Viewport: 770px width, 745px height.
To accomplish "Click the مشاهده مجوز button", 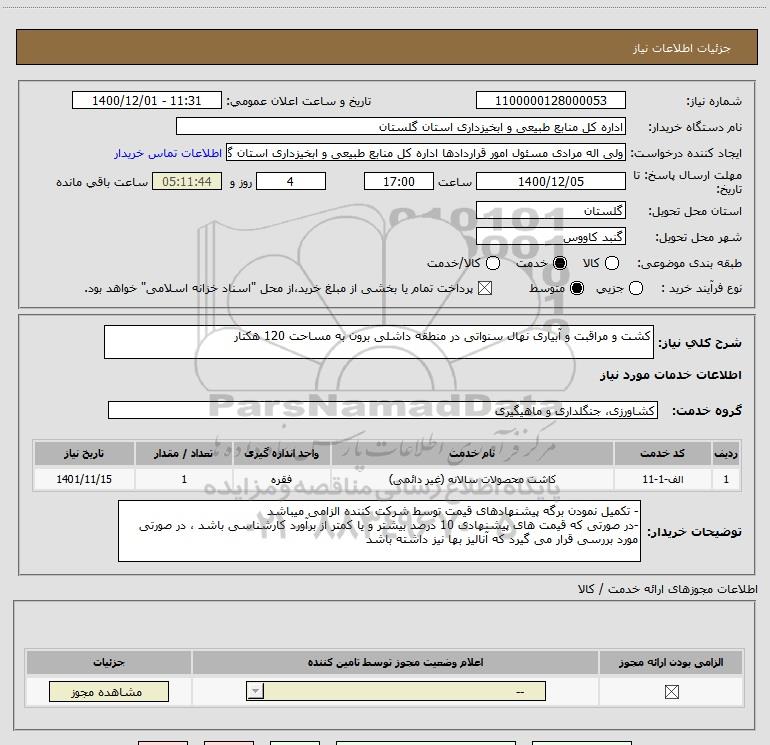I will click(109, 691).
